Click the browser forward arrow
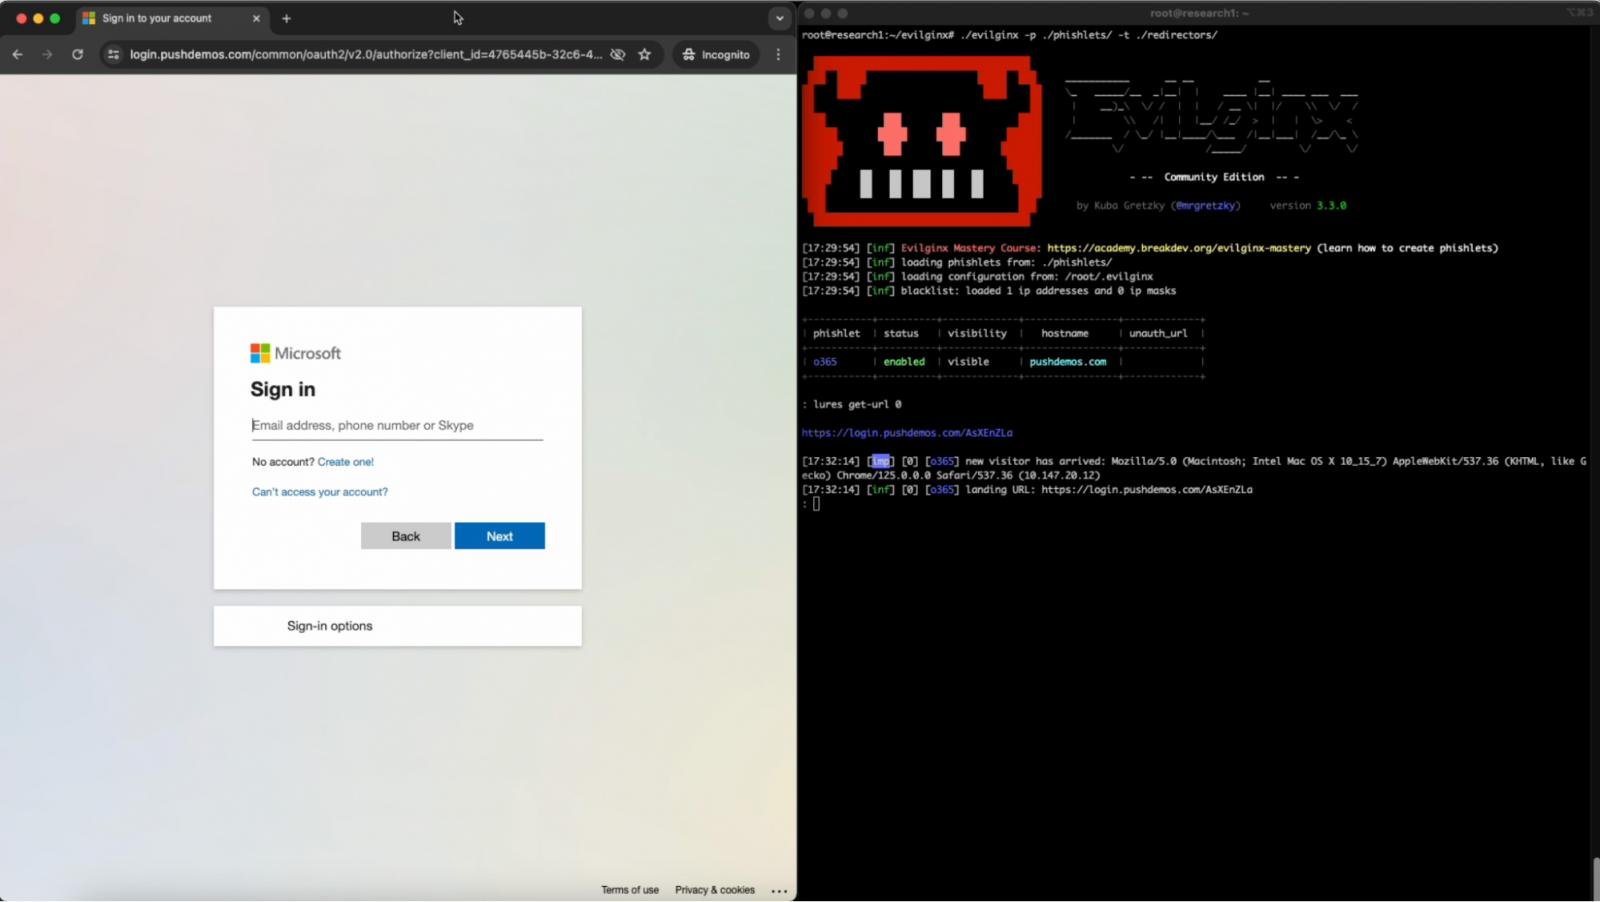The image size is (1600, 902). point(47,54)
